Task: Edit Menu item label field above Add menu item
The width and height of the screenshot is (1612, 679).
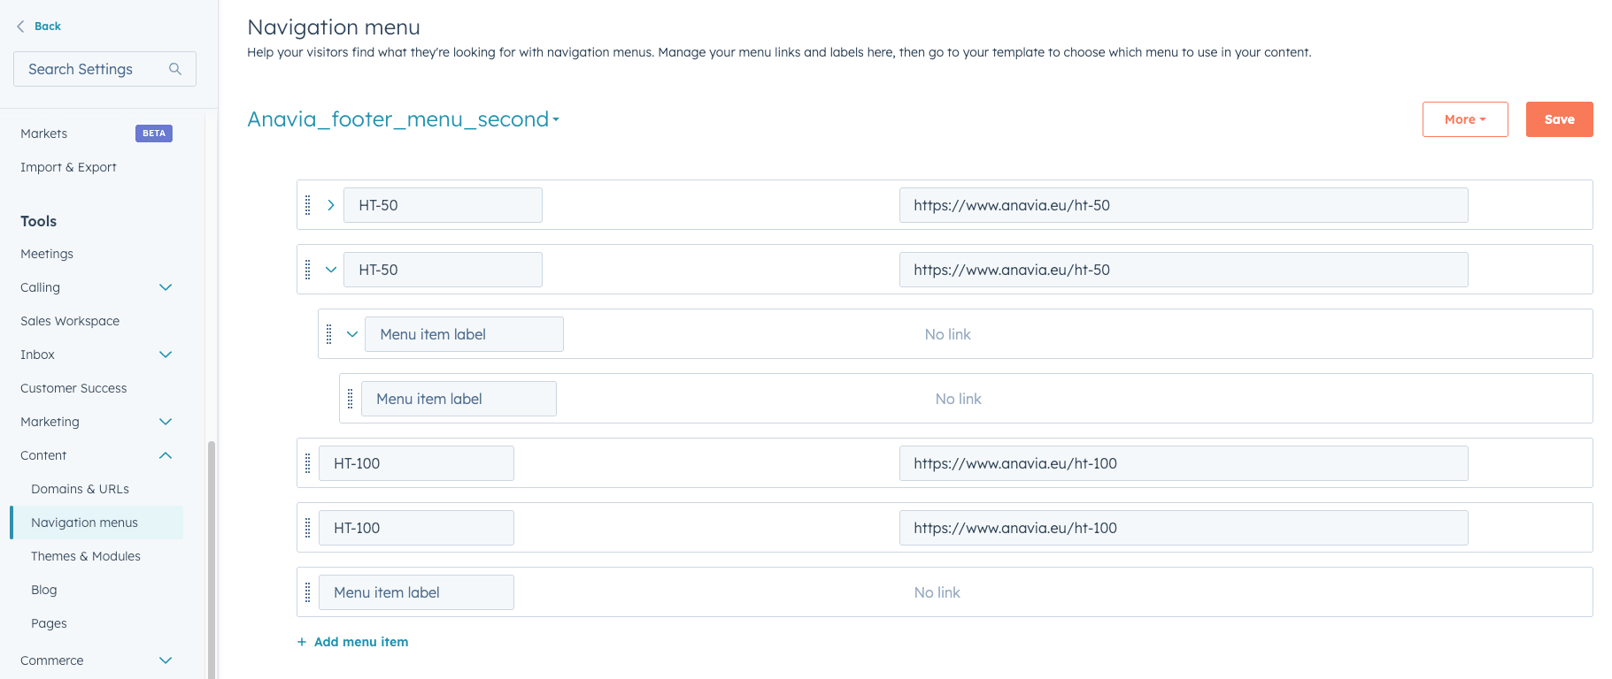Action: [416, 592]
